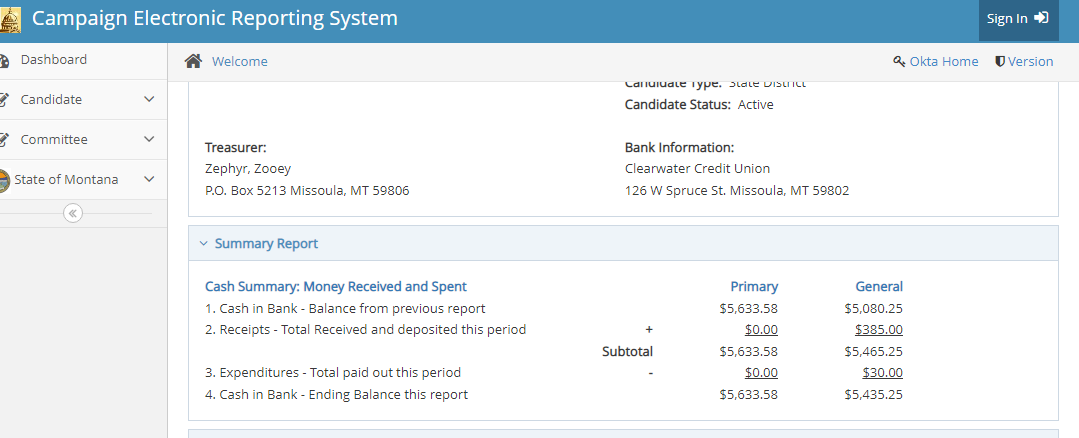1079x438 pixels.
Task: Click the Subtotal label
Action: click(x=627, y=351)
